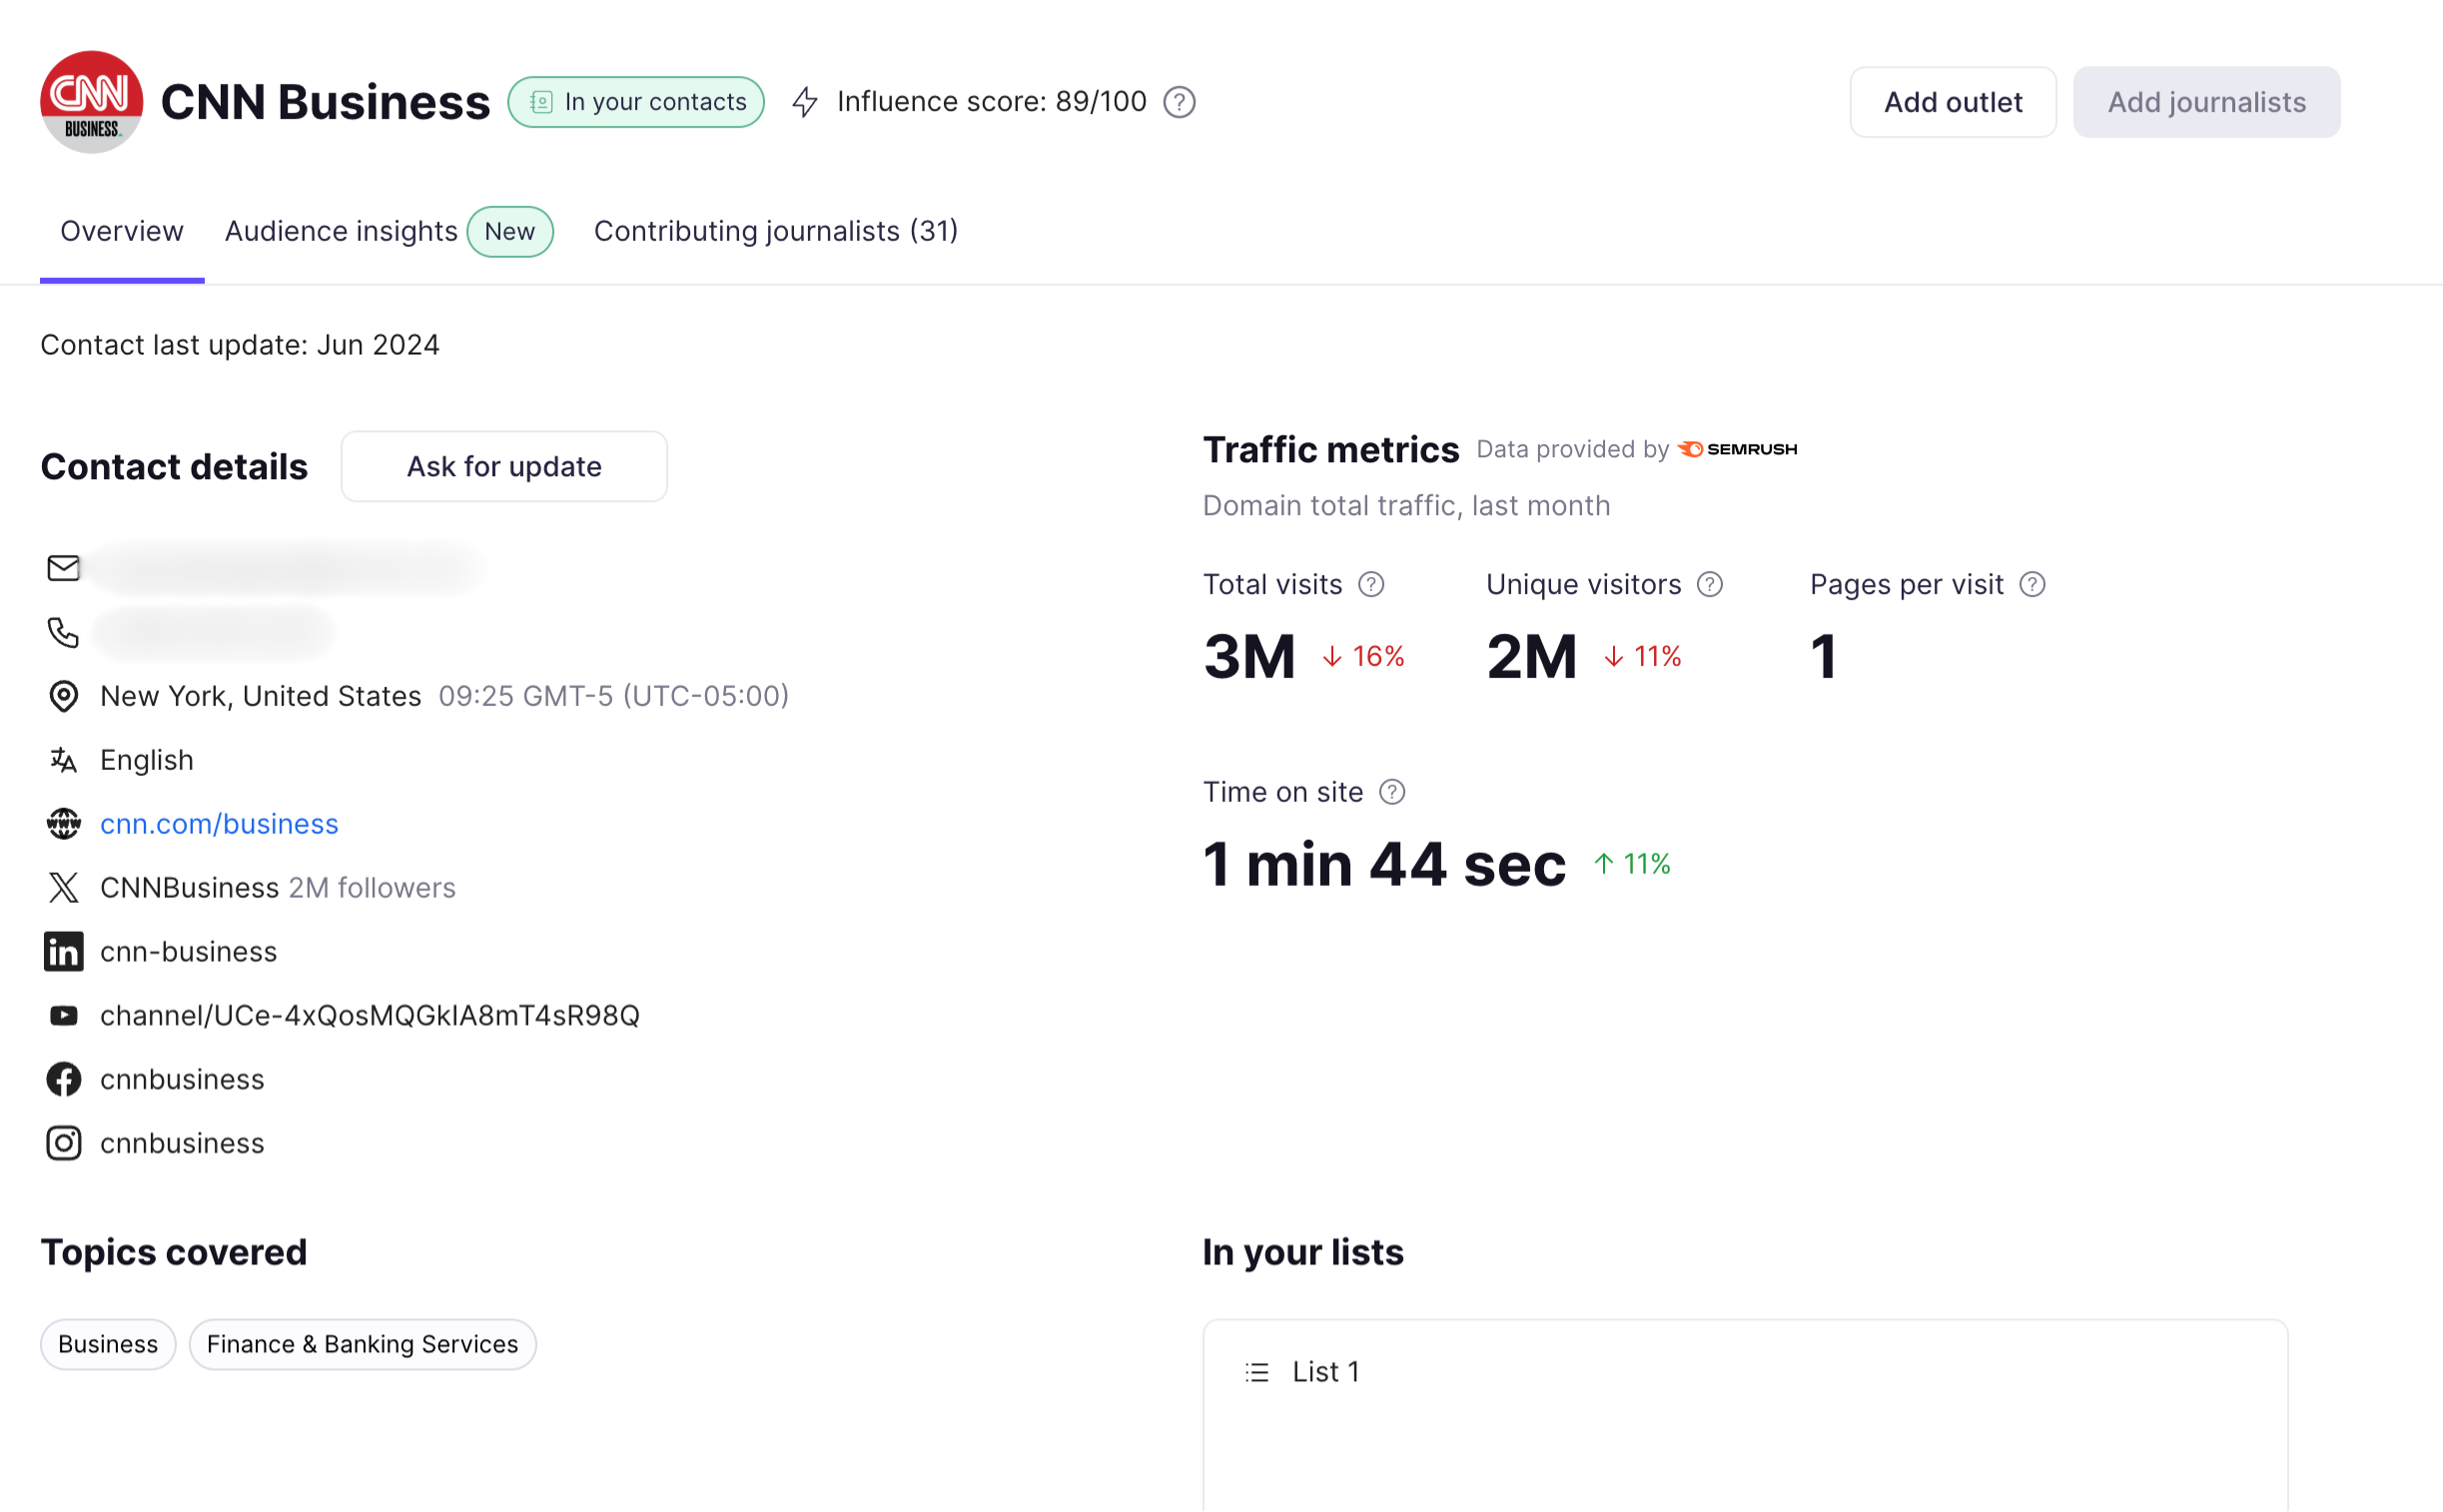
Task: Click the YouTube channel icon
Action: pyautogui.click(x=63, y=1015)
